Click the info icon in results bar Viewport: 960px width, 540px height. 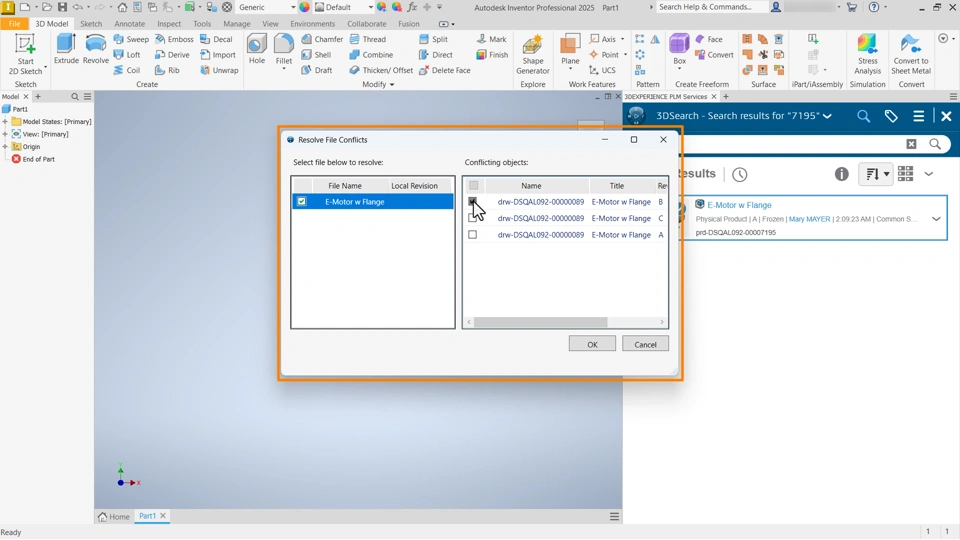(842, 174)
